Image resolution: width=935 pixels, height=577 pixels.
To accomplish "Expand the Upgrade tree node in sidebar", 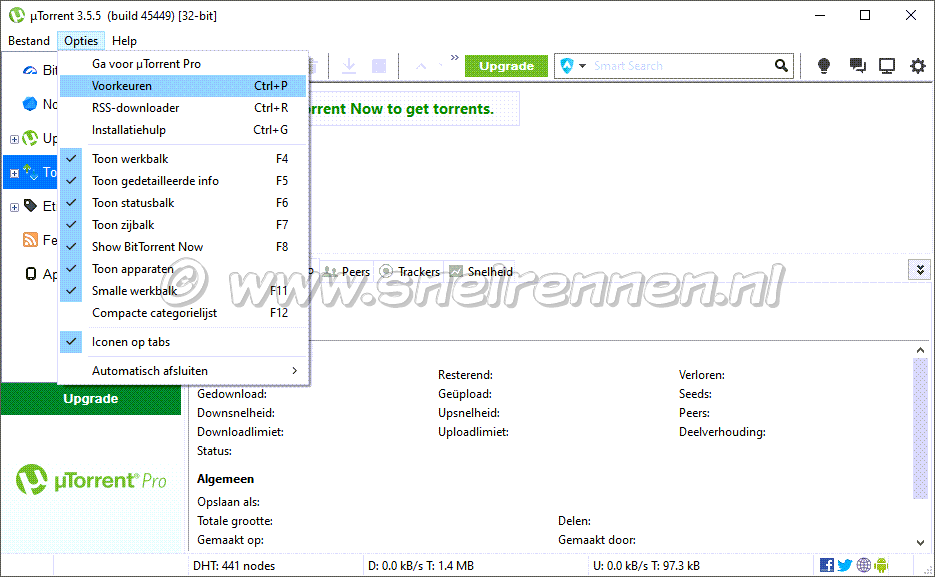I will click(x=14, y=139).
